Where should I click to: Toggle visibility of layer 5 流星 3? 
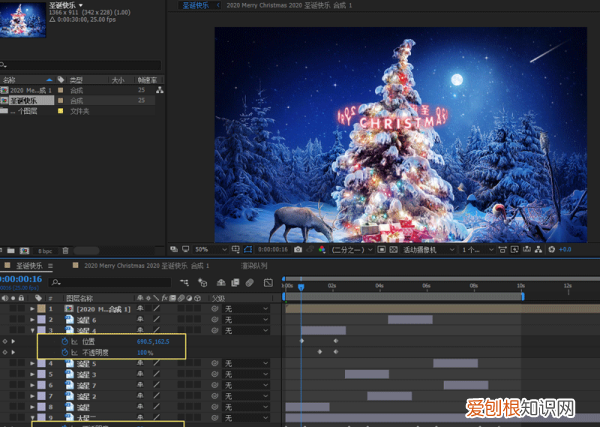tap(7, 374)
